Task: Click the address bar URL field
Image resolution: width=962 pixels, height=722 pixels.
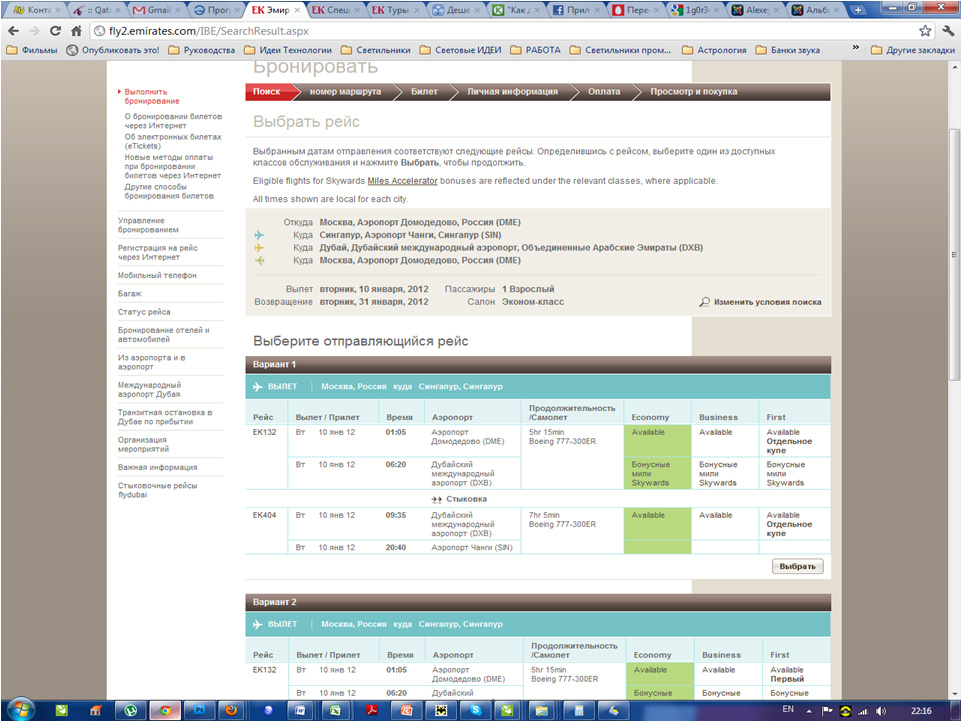Action: [503, 31]
